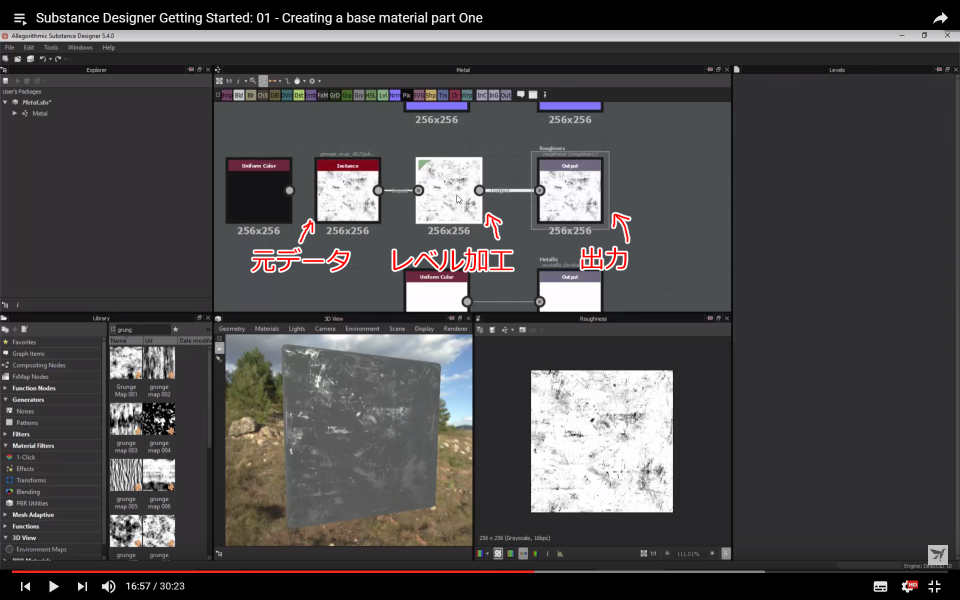
Task: Add a Transform (Trs) node
Action: click(x=443, y=95)
